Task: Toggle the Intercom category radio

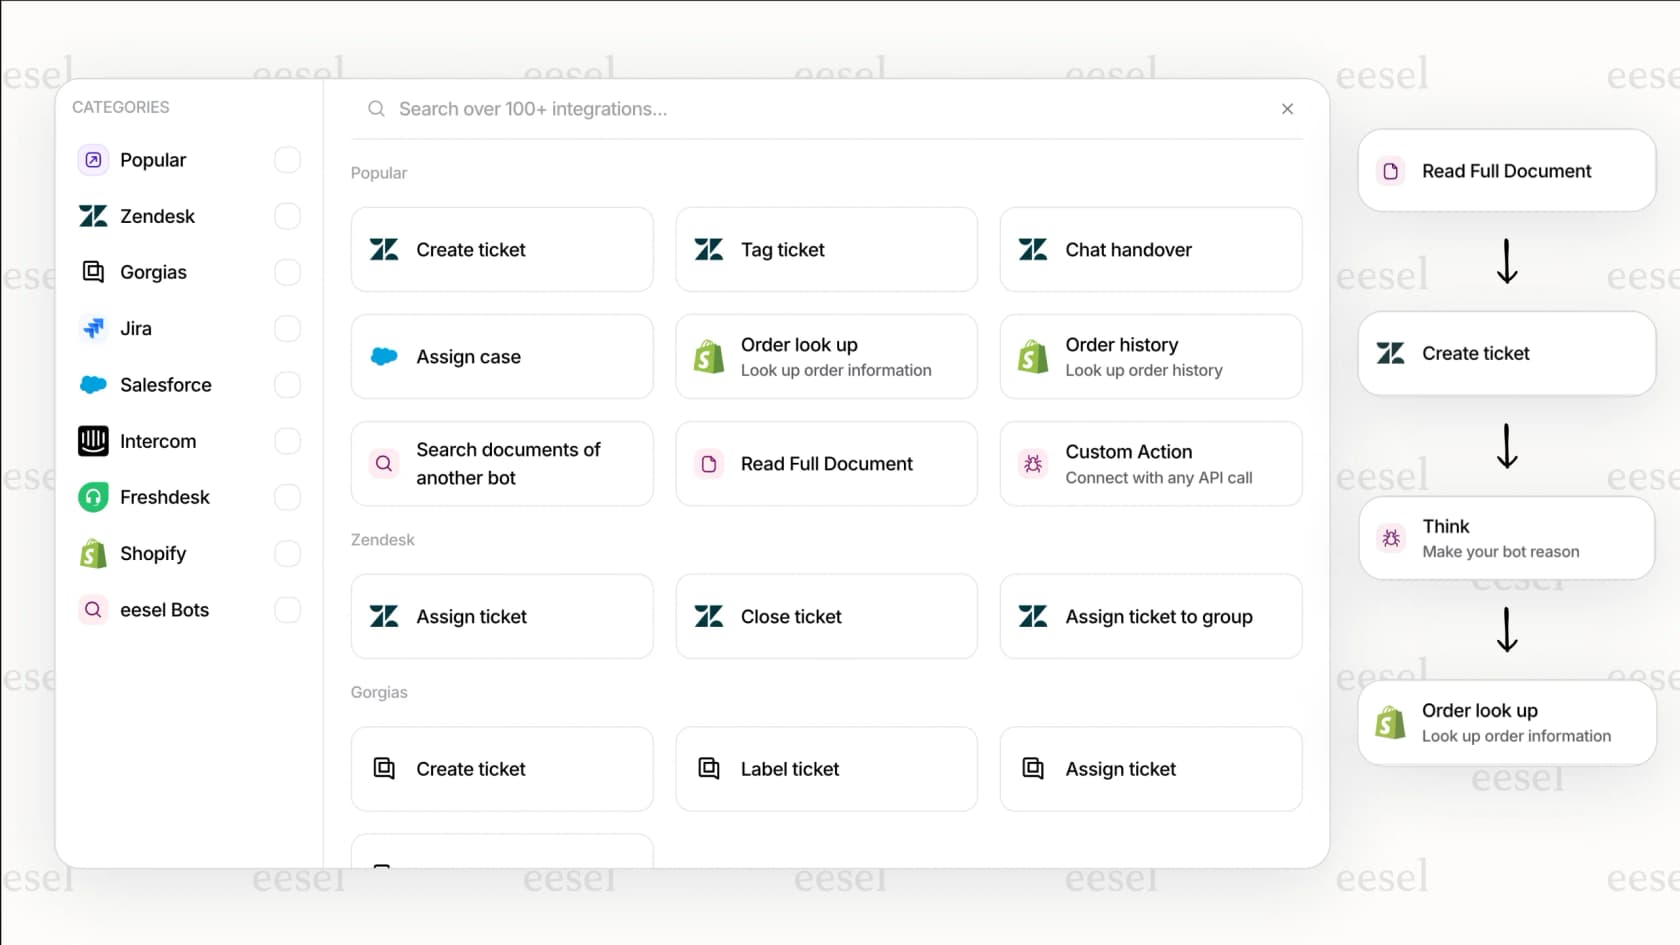Action: (287, 441)
